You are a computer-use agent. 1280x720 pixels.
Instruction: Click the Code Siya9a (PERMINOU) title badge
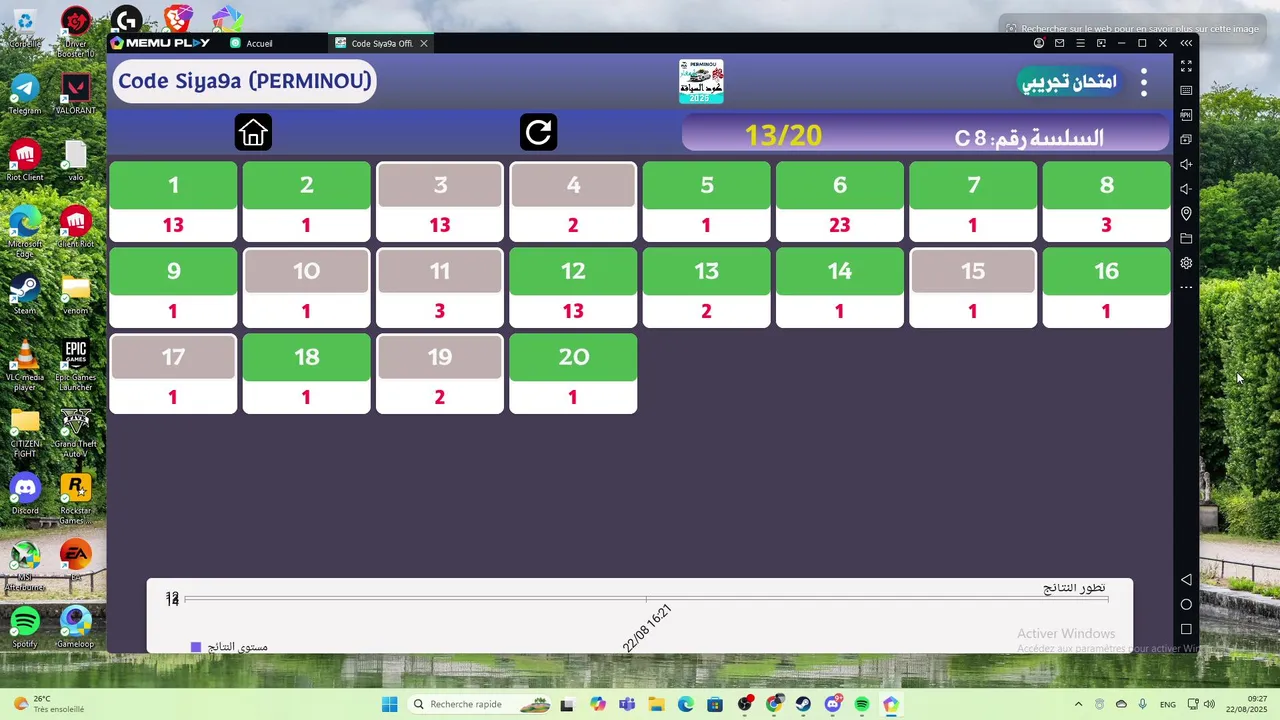pyautogui.click(x=245, y=81)
